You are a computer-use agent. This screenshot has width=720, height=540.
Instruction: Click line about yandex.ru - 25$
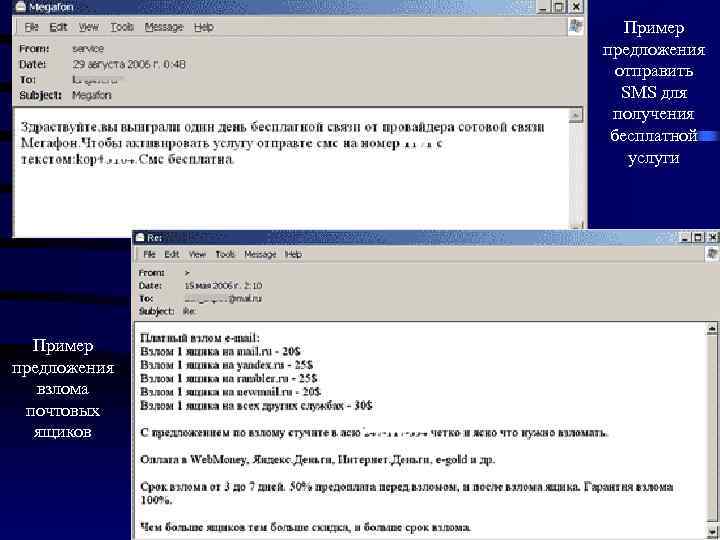[226, 365]
